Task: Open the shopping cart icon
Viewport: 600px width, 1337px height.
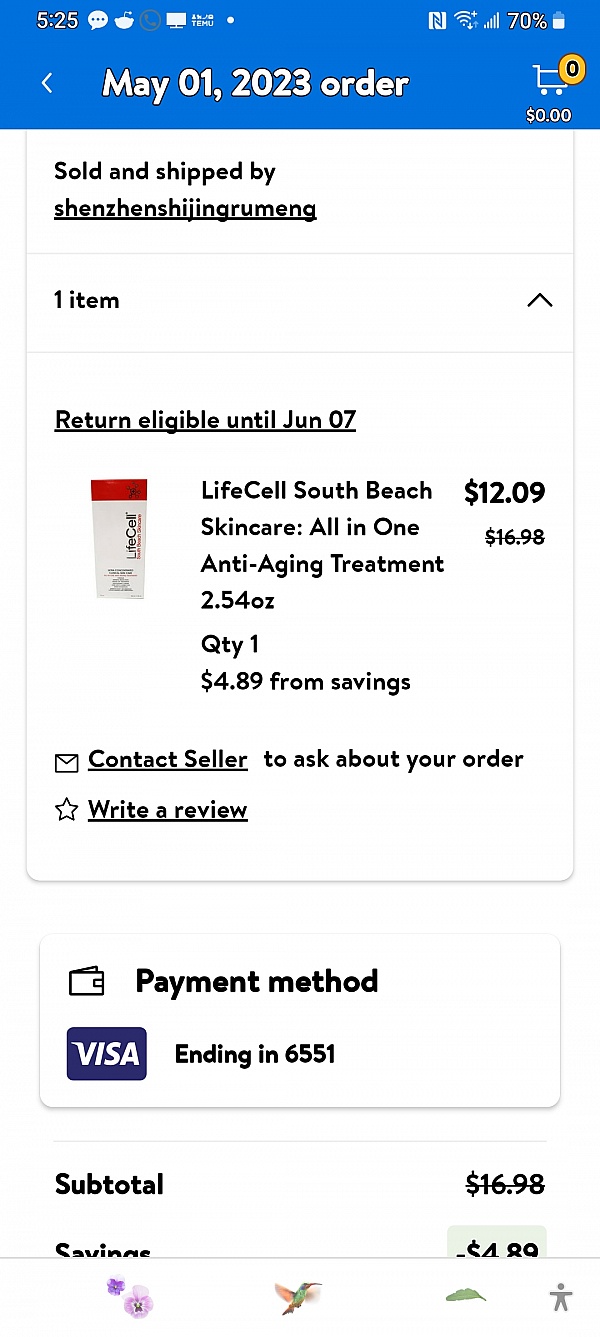Action: pyautogui.click(x=550, y=80)
